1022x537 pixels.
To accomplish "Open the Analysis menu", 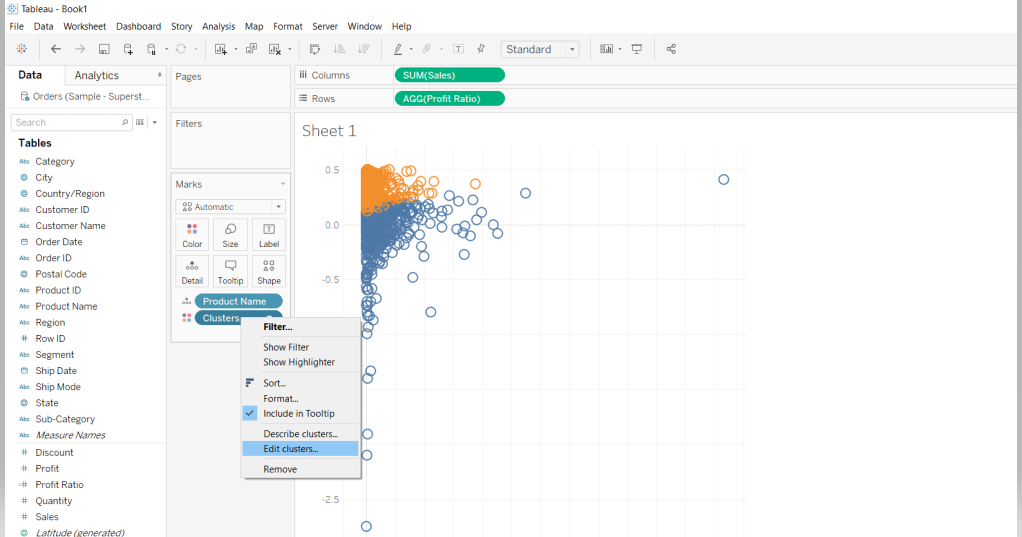I will [218, 26].
